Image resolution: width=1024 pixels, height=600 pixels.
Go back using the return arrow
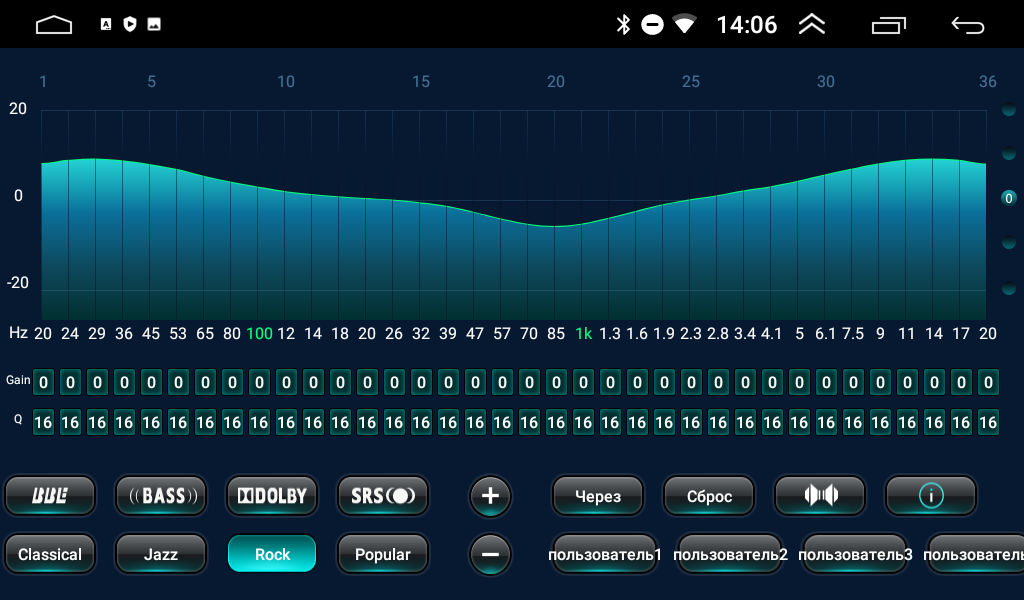(967, 25)
